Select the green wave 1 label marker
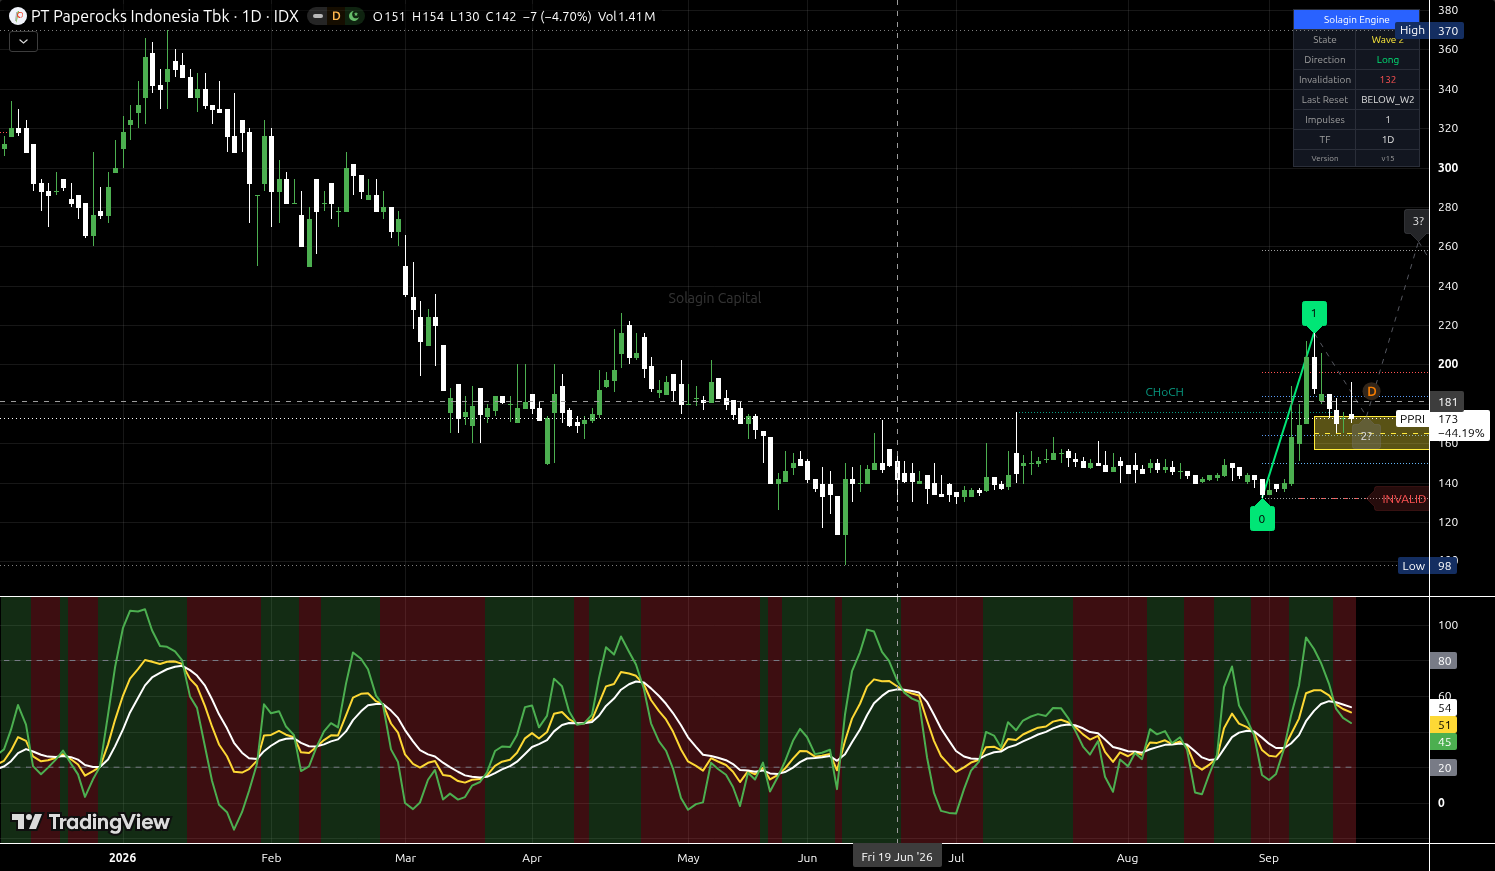 point(1314,314)
